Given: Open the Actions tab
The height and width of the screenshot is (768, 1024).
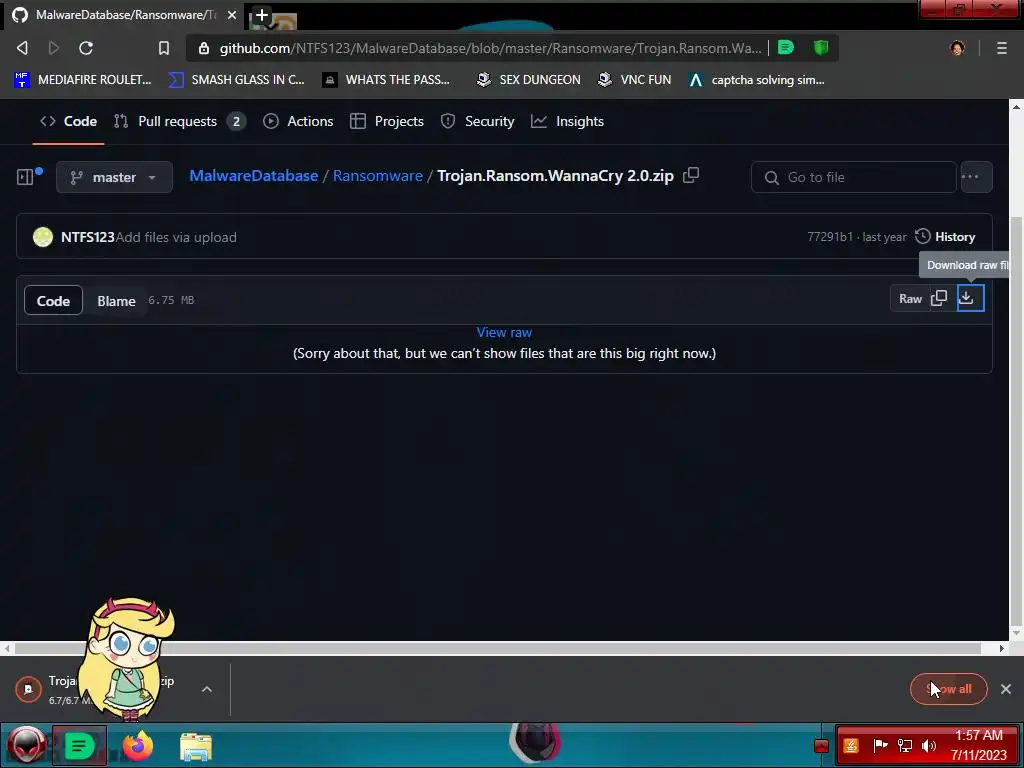Looking at the screenshot, I should point(298,121).
